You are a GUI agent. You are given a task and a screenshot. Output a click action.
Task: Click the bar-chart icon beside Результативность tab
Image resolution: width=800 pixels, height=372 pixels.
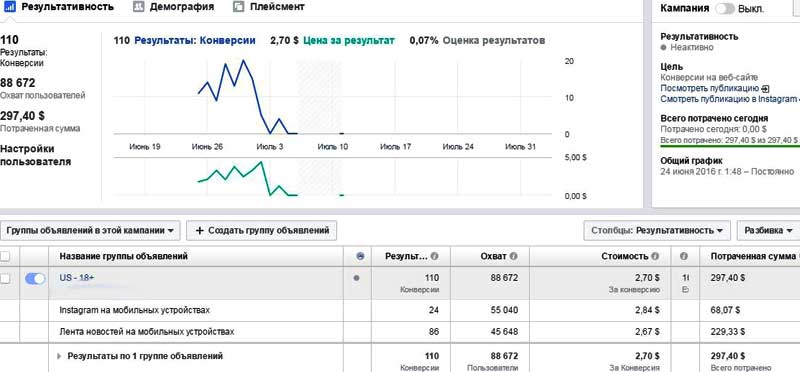click(x=10, y=7)
